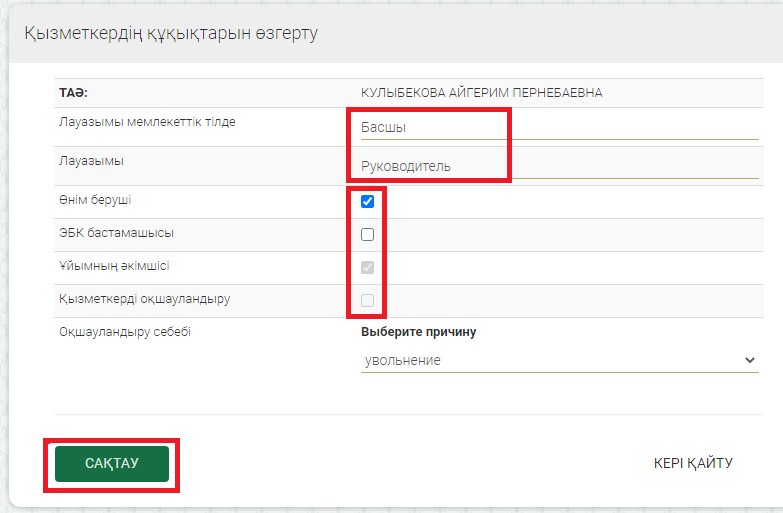Uncheck the Өнім беруші checkbox

[367, 201]
